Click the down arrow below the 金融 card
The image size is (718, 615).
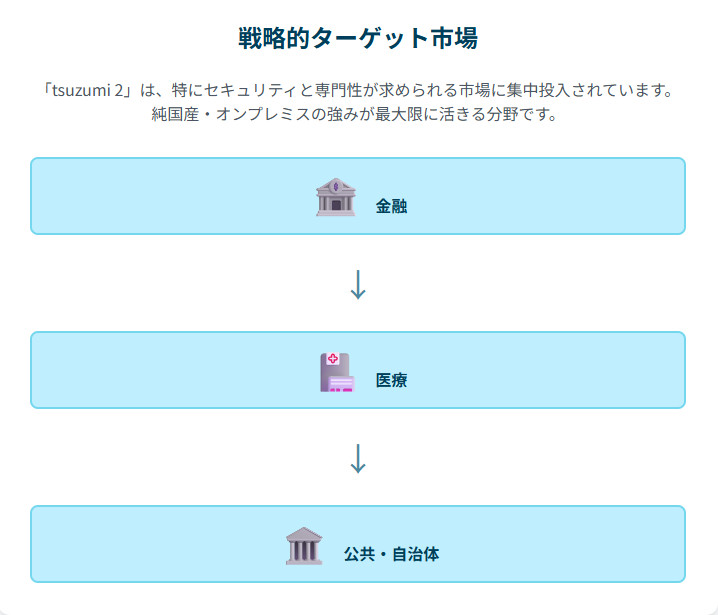point(358,284)
